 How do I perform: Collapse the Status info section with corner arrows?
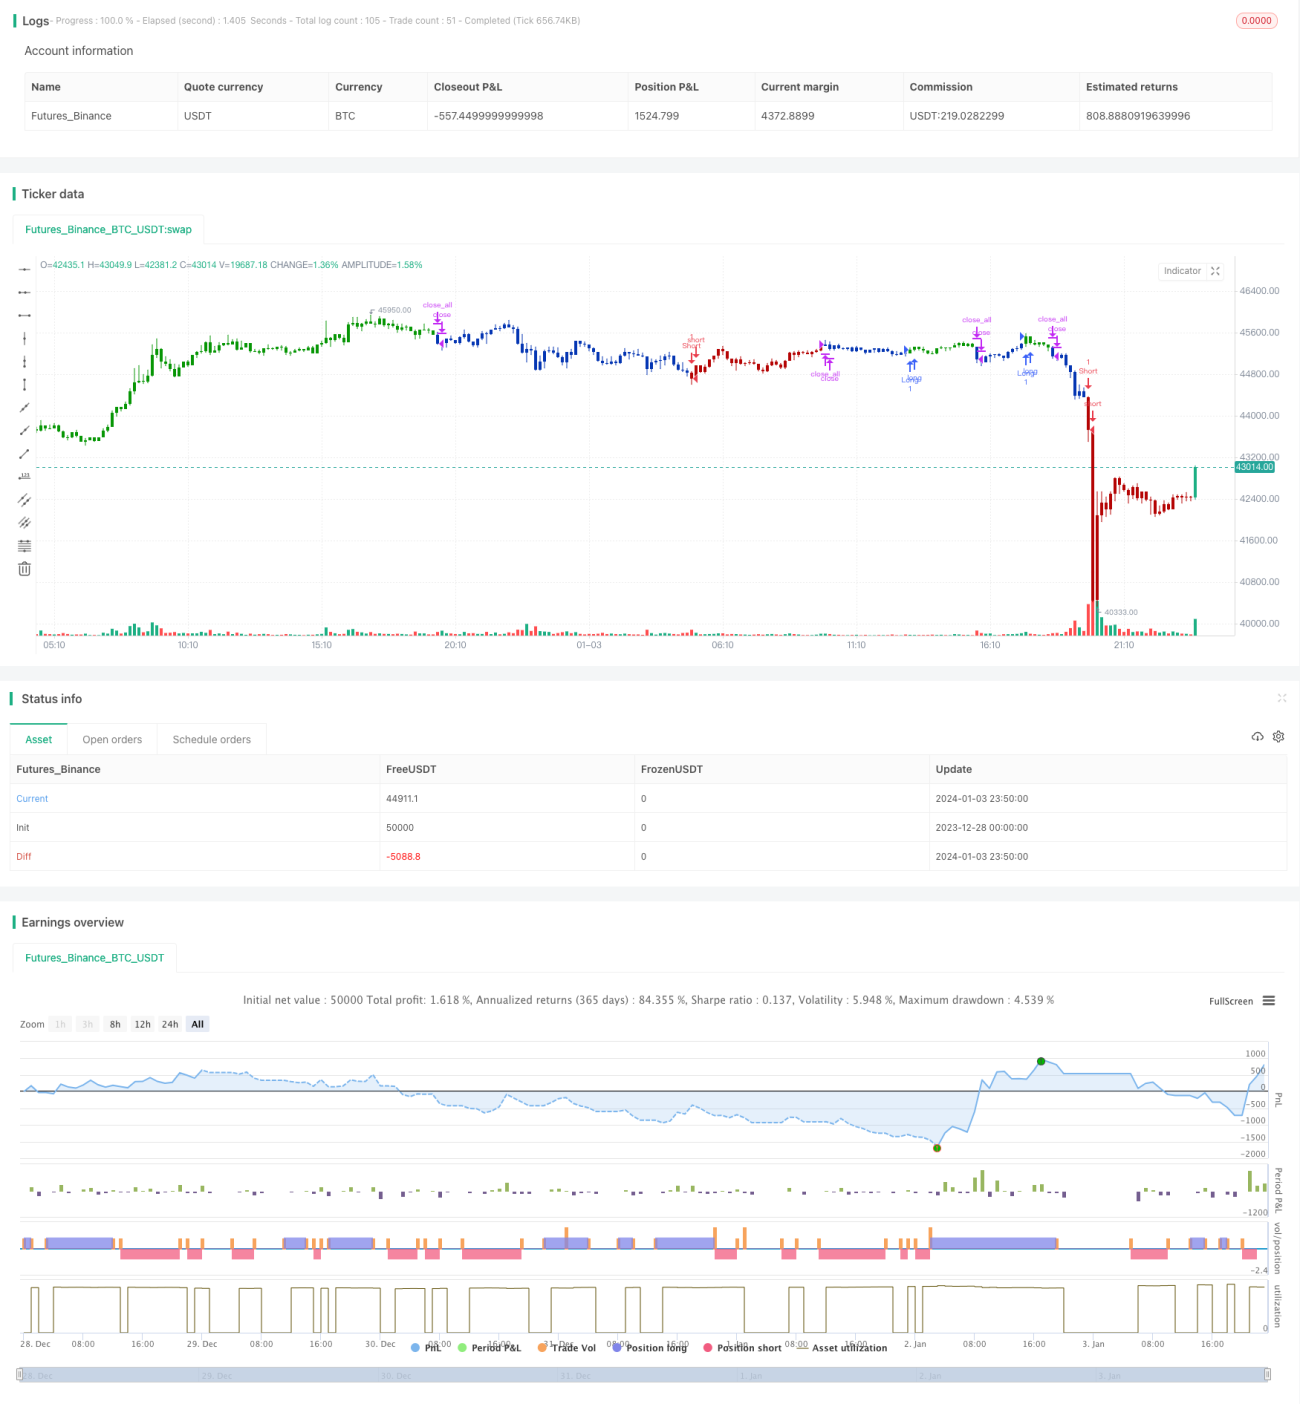coord(1282,698)
